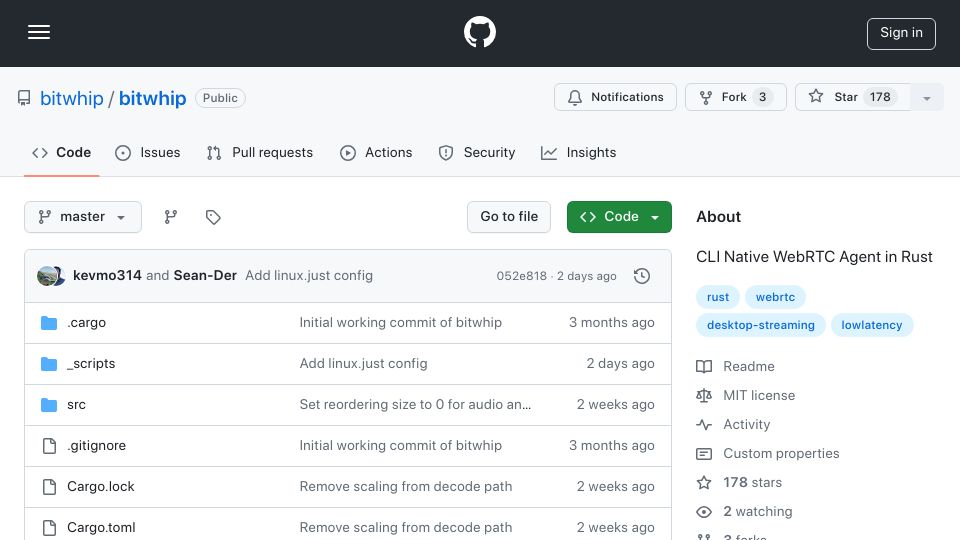Fork the repository
The height and width of the screenshot is (540, 960).
735,97
